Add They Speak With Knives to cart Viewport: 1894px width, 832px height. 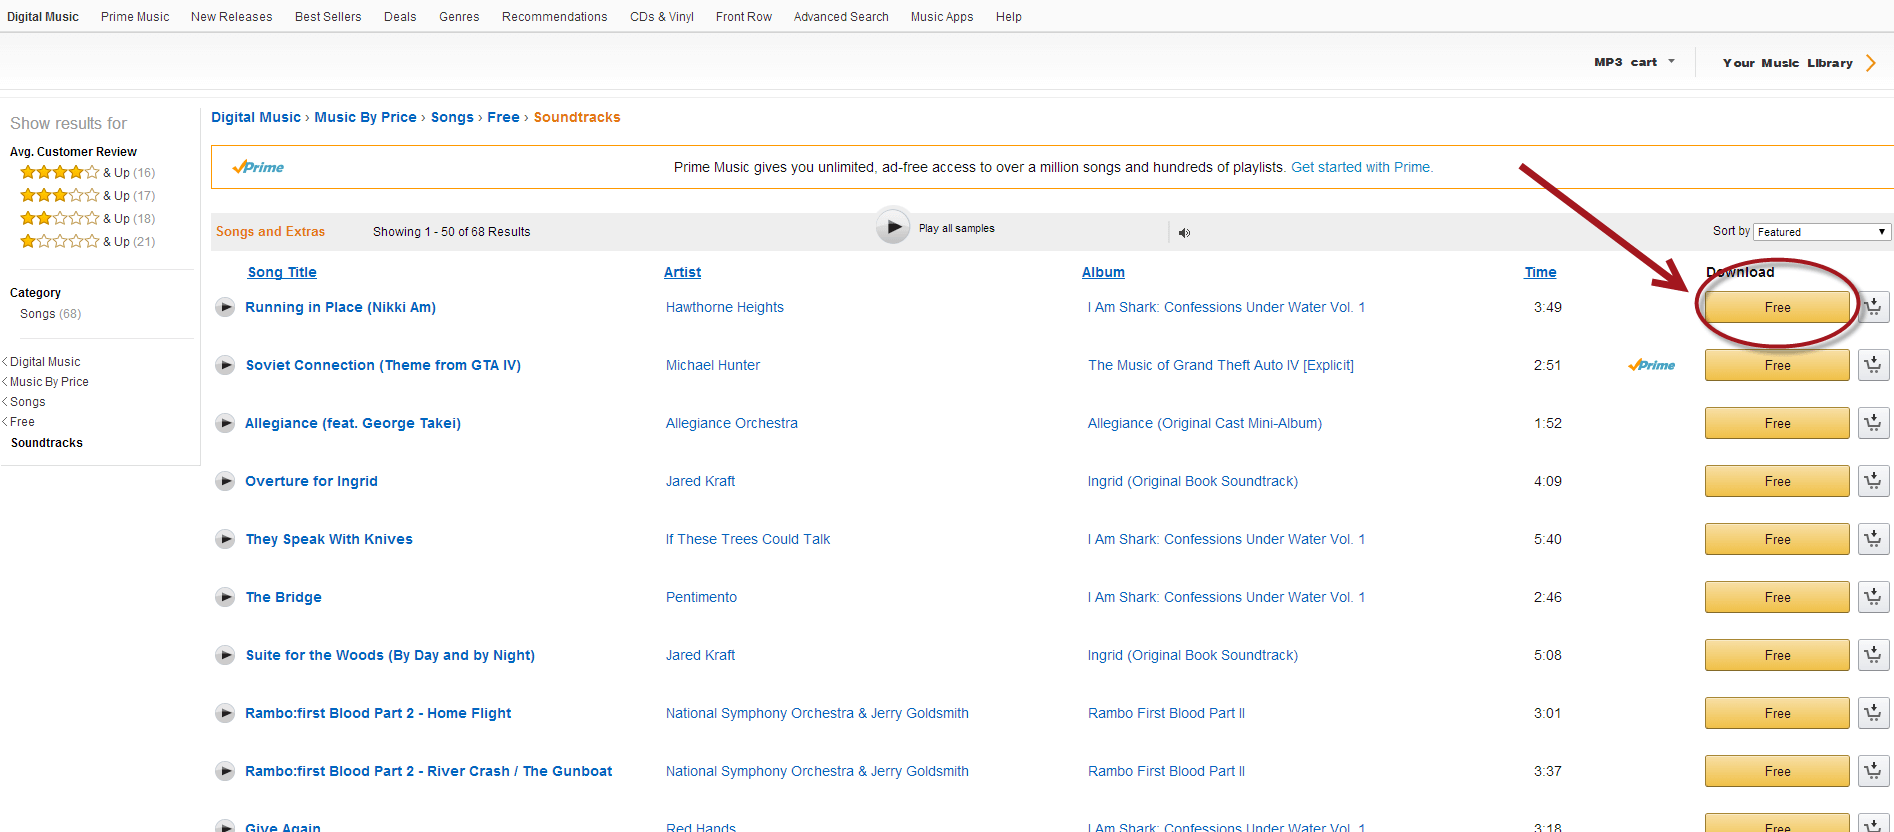(1873, 539)
